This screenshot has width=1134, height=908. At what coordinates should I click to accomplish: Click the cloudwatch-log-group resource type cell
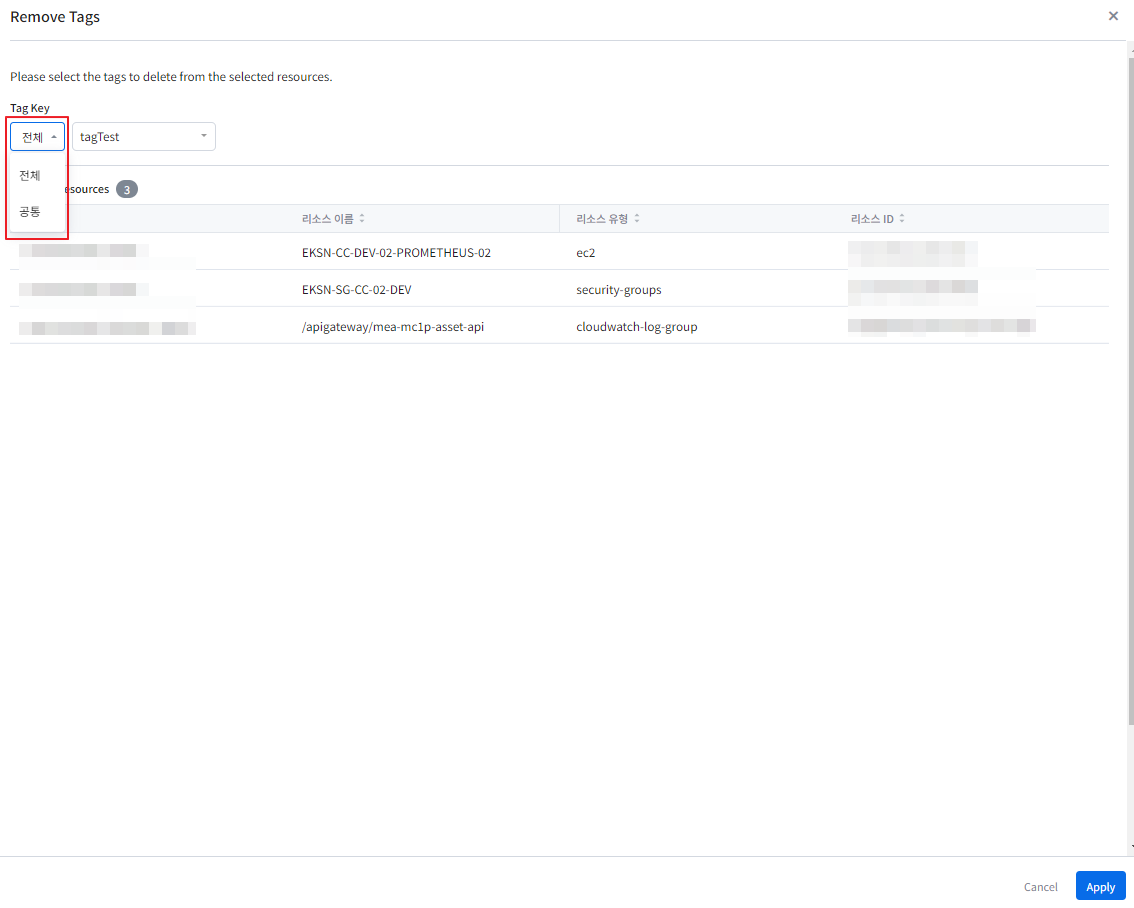click(636, 327)
